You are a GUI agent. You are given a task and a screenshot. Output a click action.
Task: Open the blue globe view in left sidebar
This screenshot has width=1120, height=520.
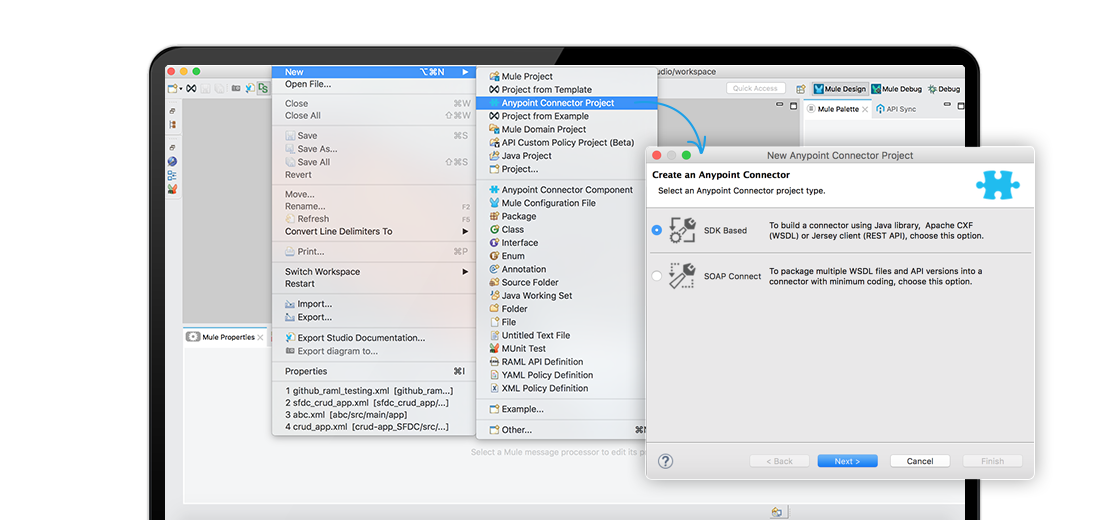pyautogui.click(x=172, y=162)
